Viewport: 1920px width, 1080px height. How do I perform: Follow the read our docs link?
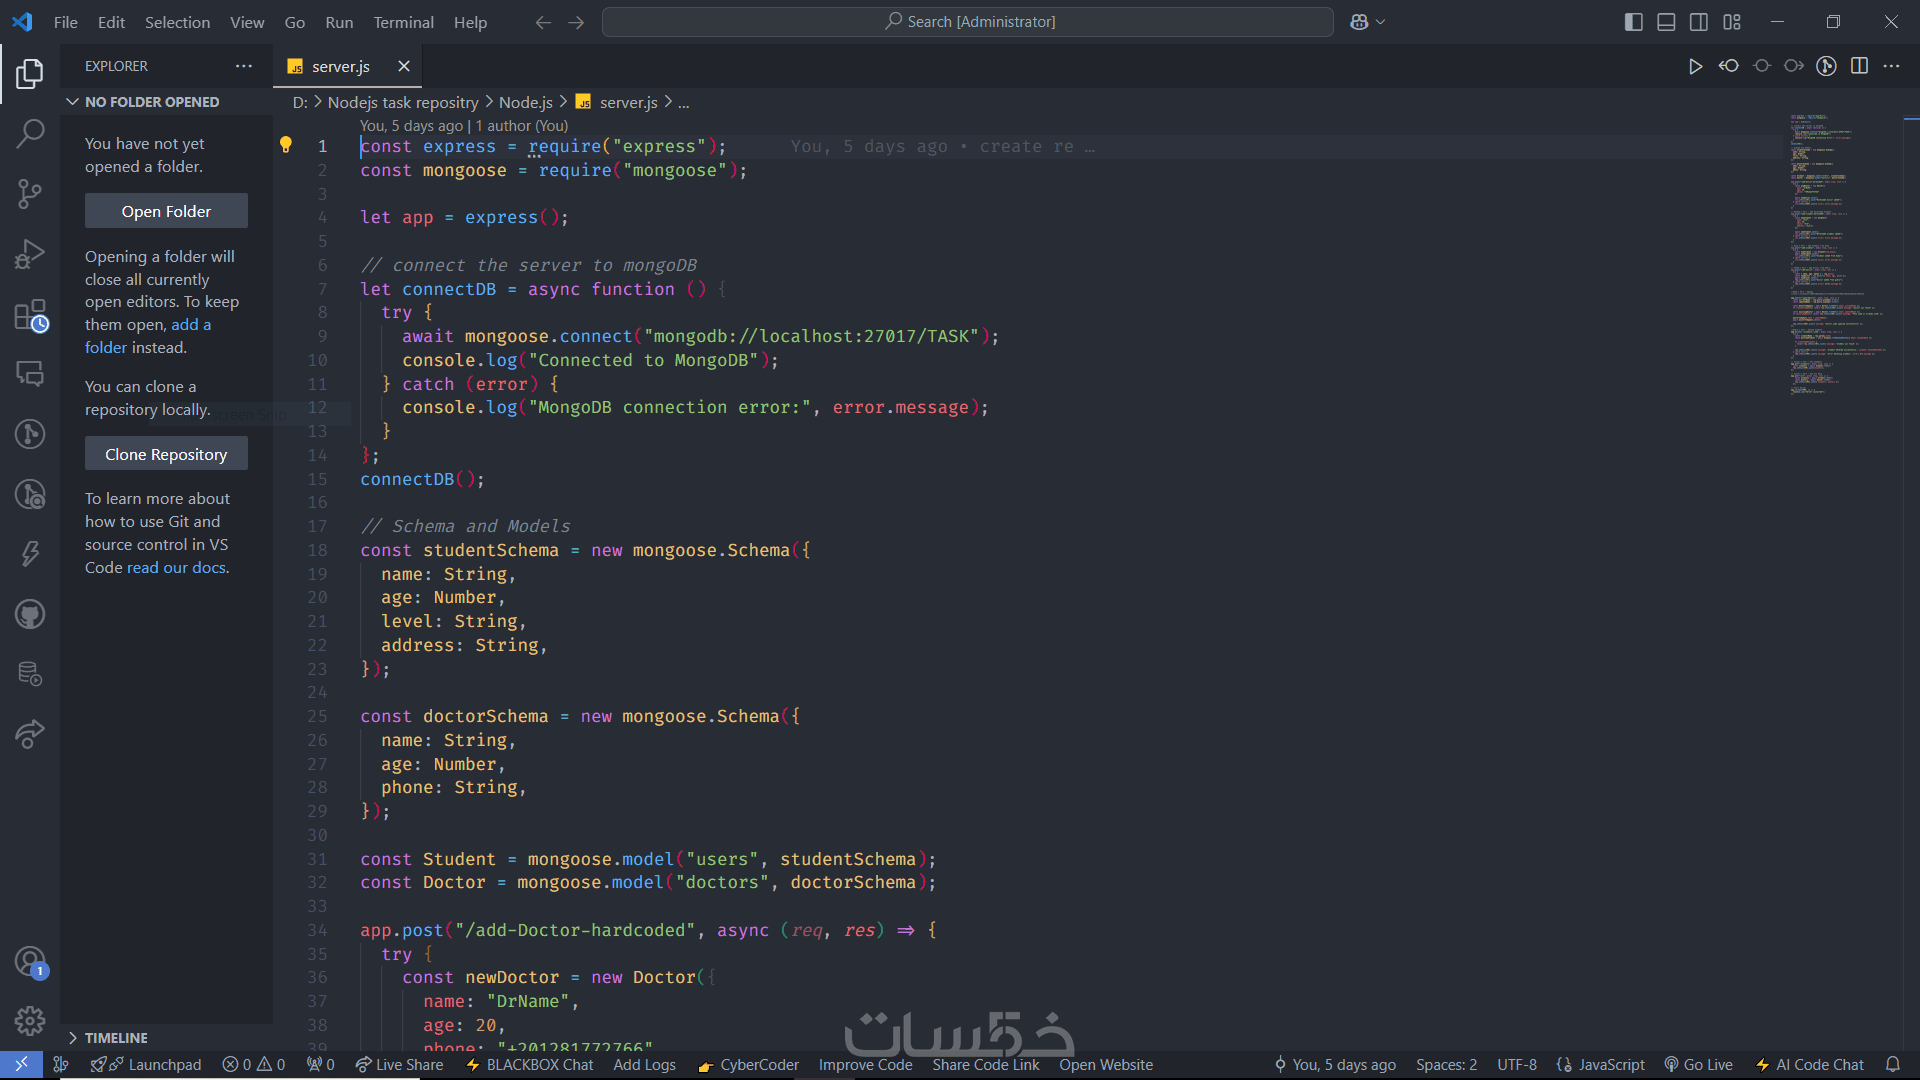[176, 567]
